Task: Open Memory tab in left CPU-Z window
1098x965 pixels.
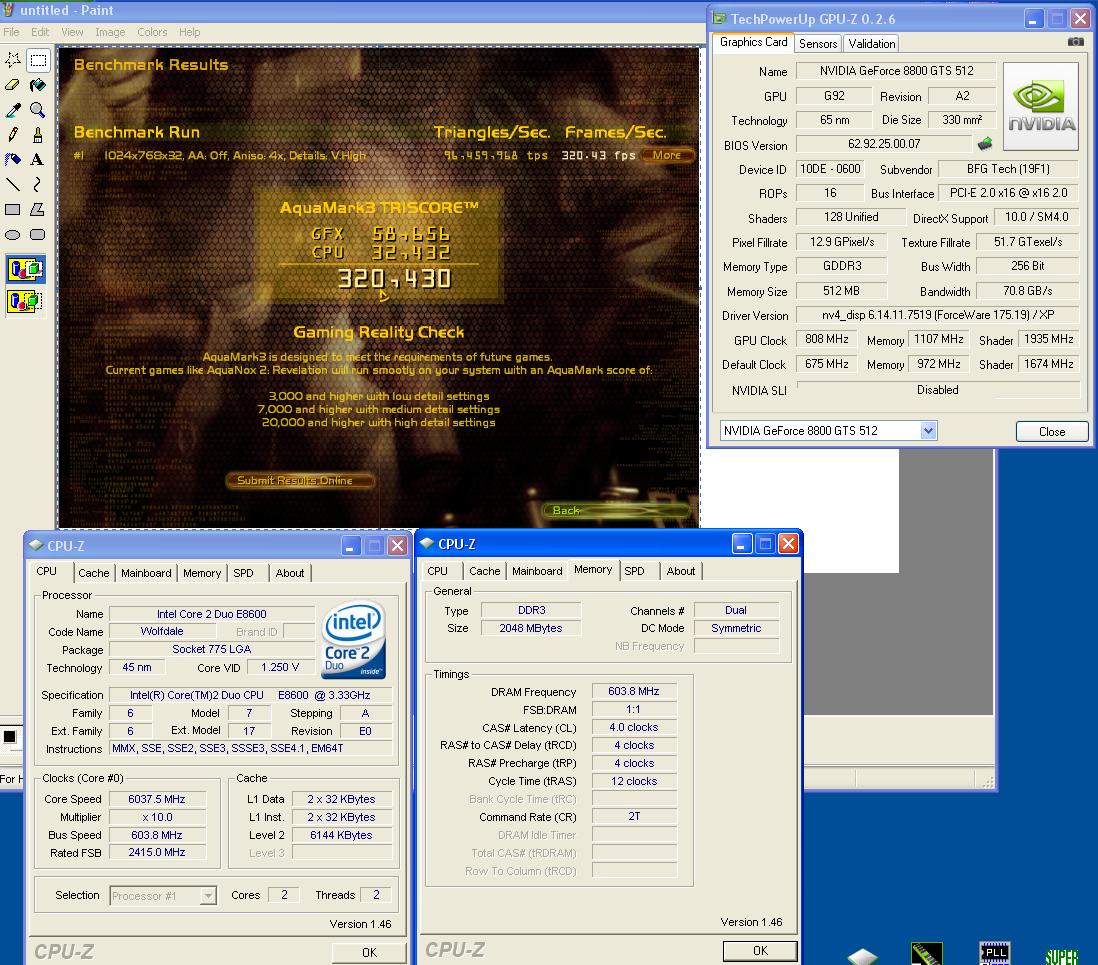Action: [202, 573]
